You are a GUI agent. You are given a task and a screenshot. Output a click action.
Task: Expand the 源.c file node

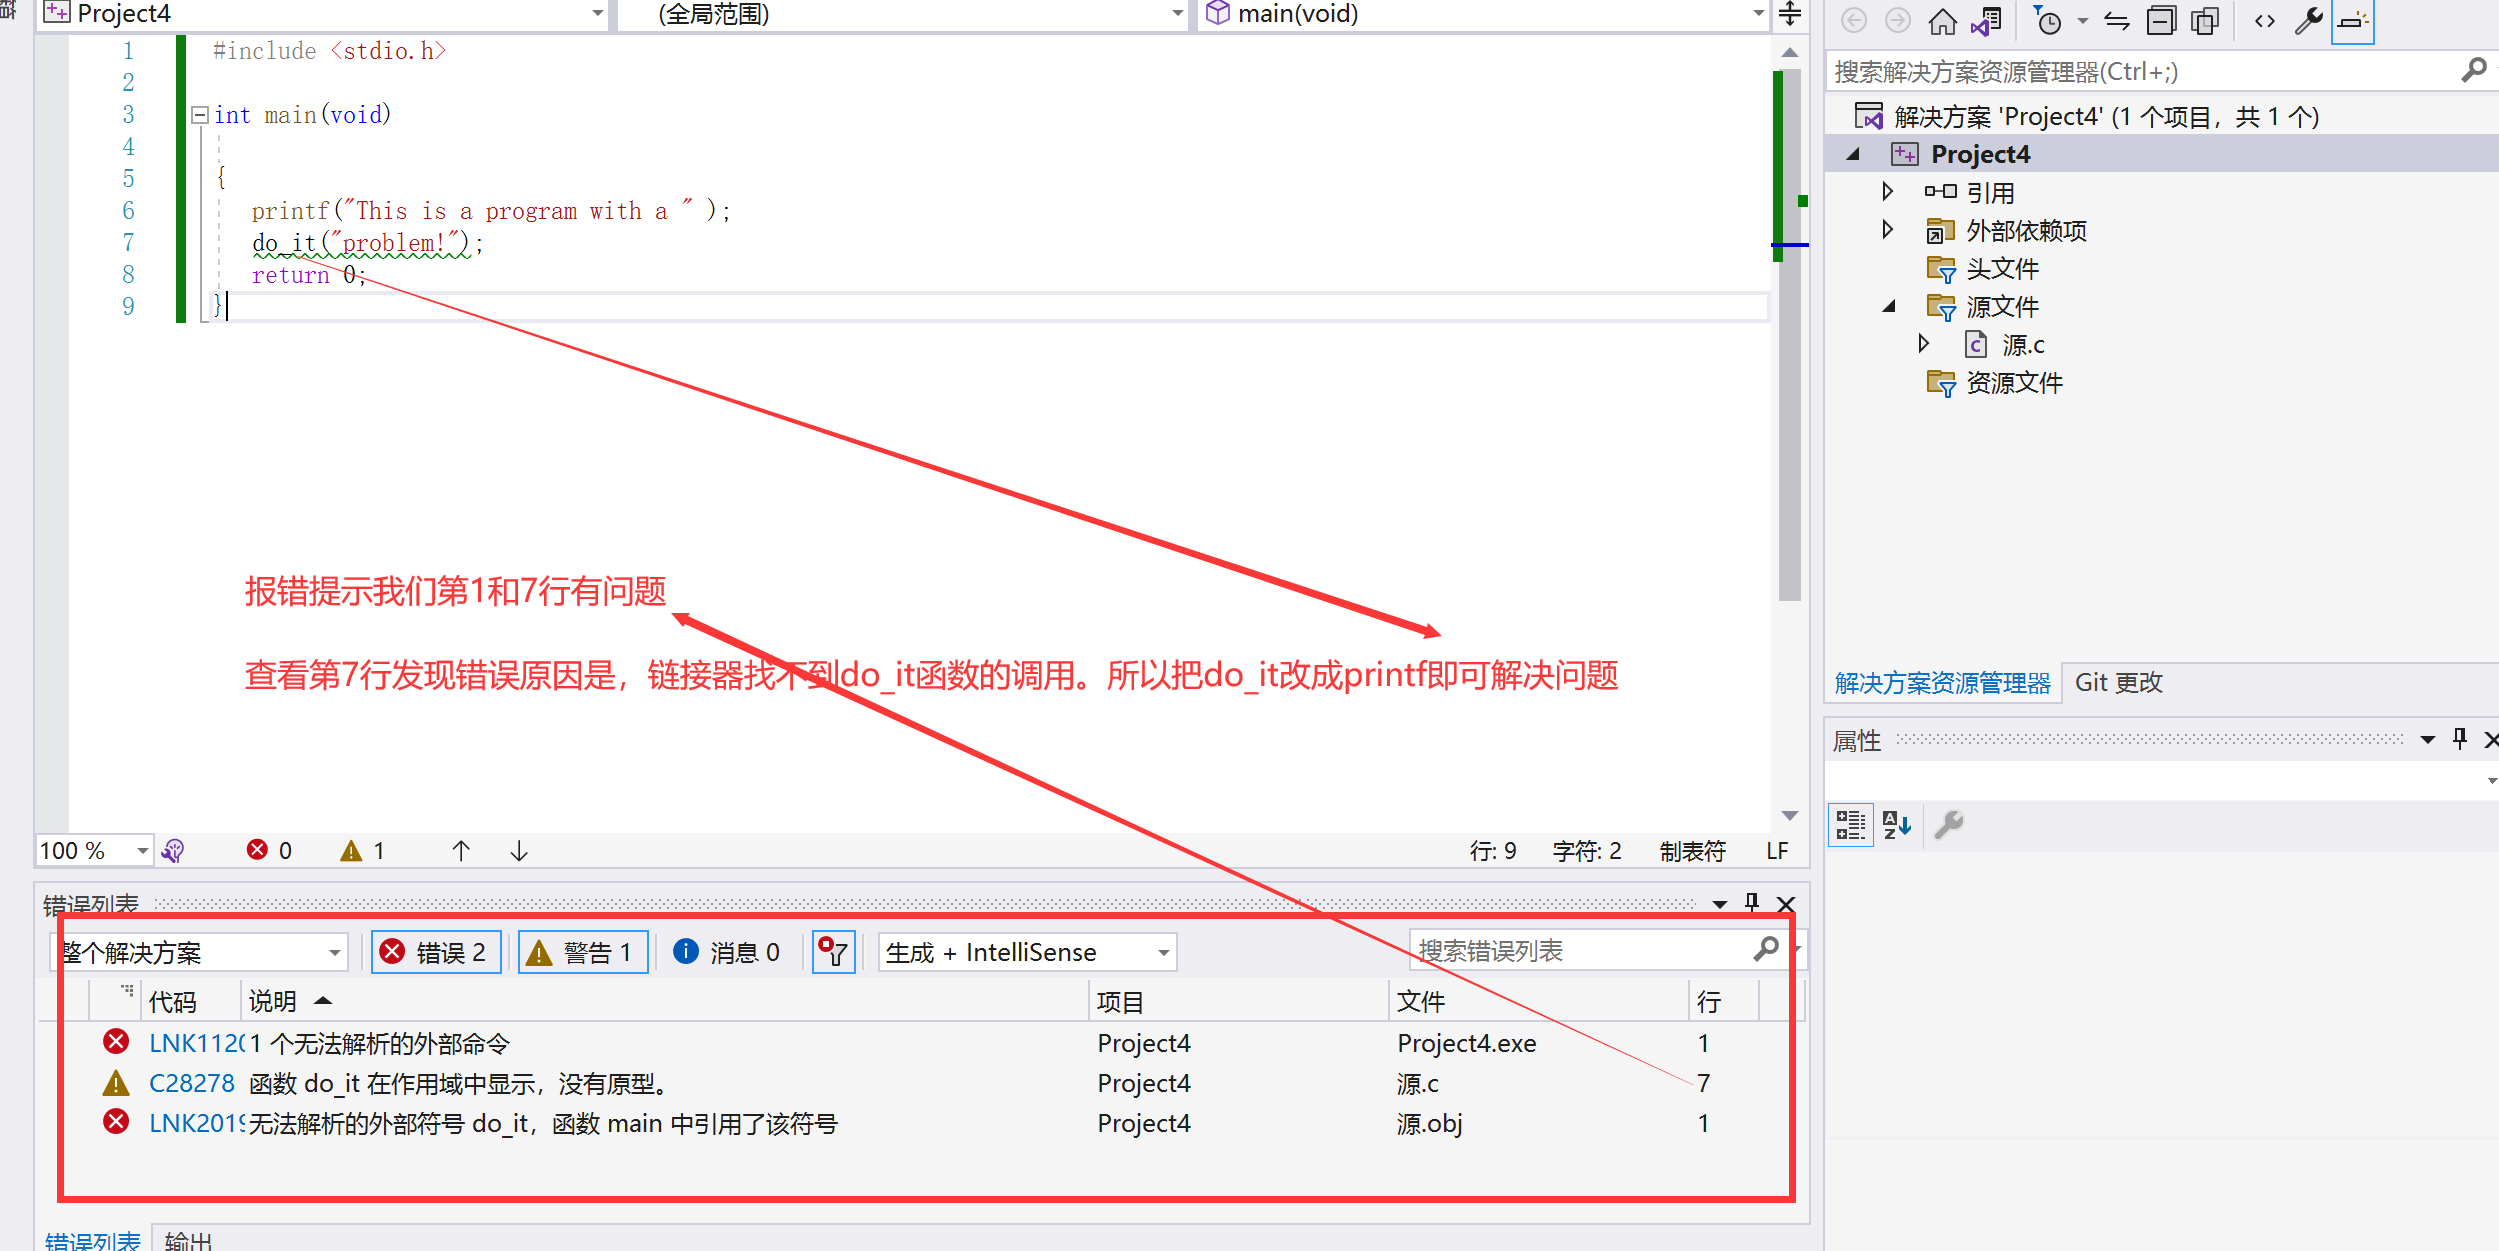pyautogui.click(x=1923, y=343)
